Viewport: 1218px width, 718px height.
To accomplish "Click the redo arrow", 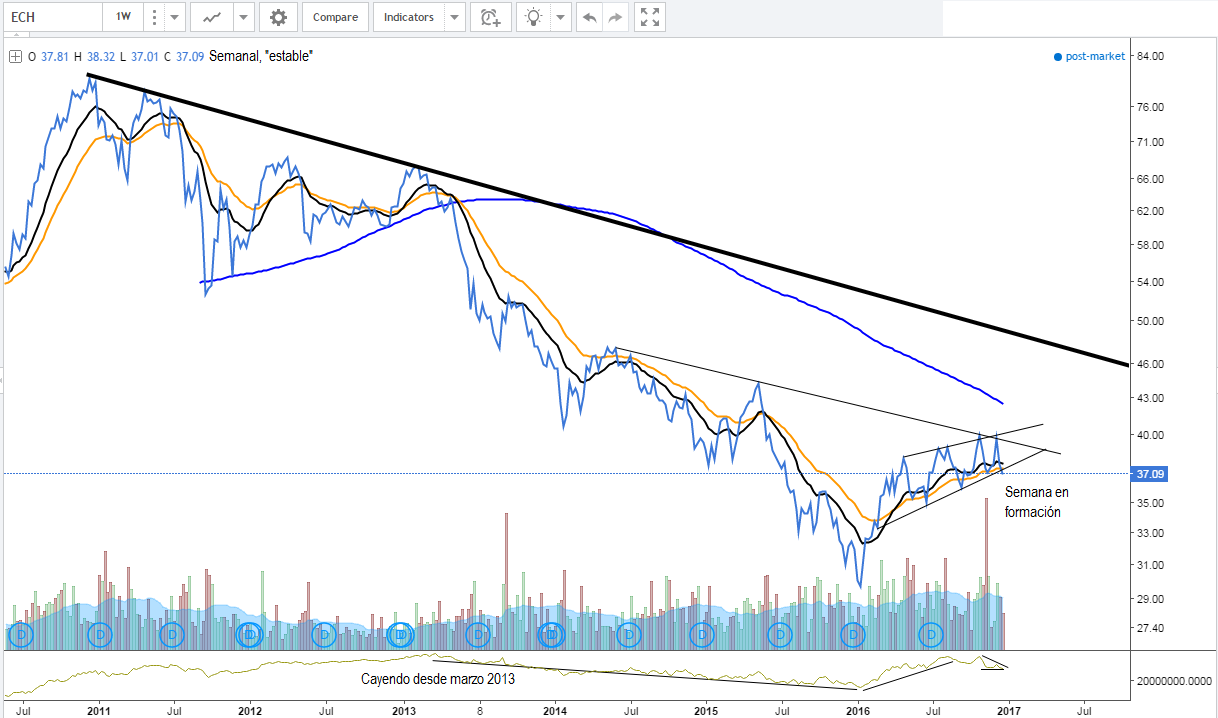I will (616, 17).
